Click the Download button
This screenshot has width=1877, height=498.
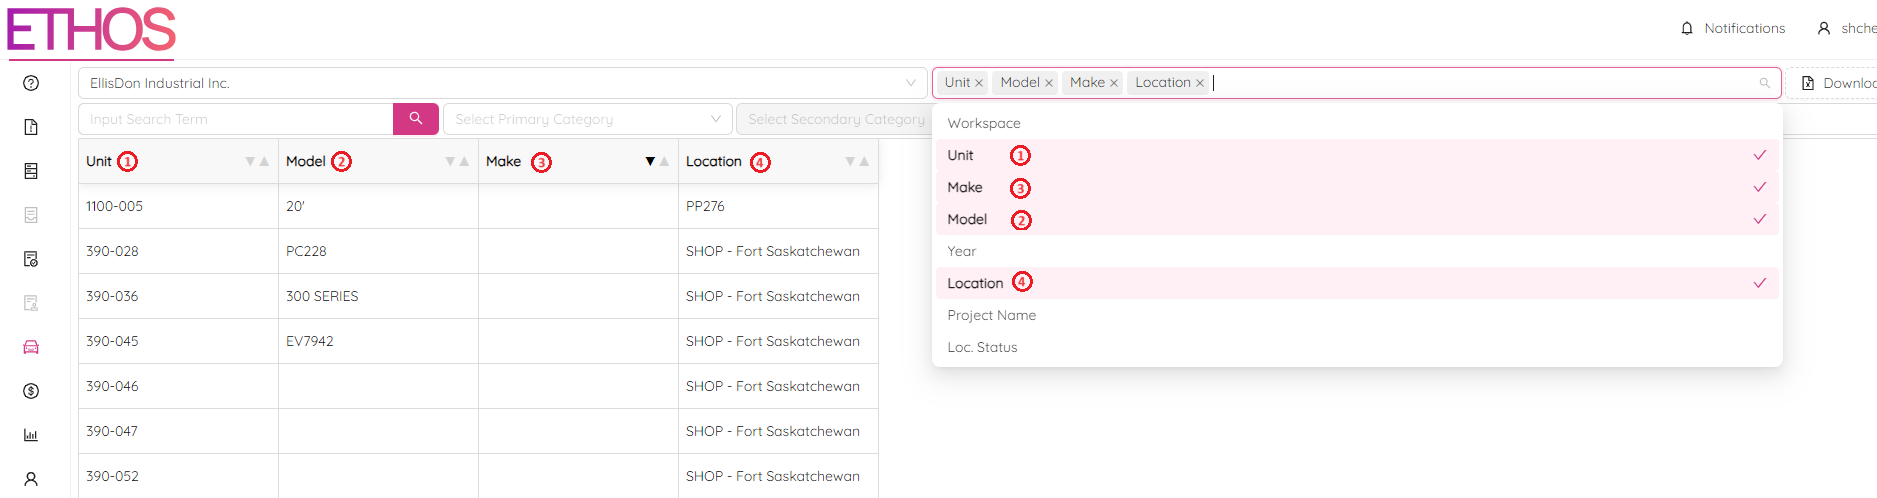[x=1838, y=83]
